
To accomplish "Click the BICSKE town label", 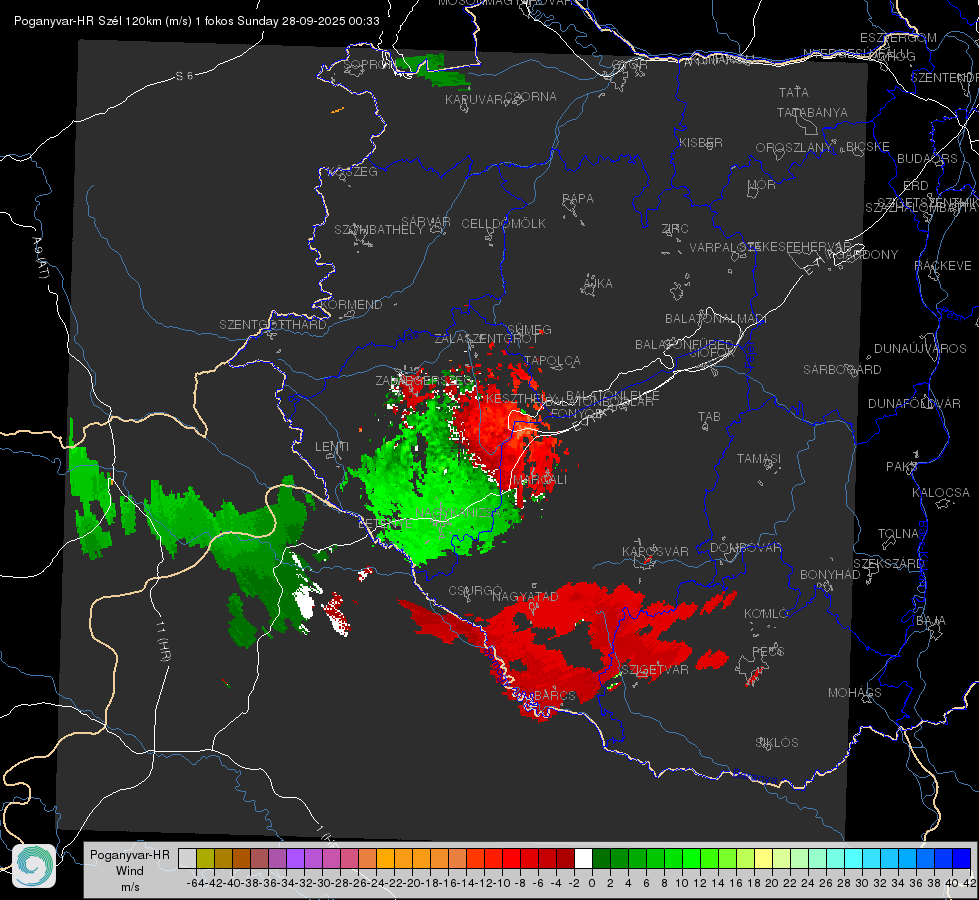I will (867, 147).
